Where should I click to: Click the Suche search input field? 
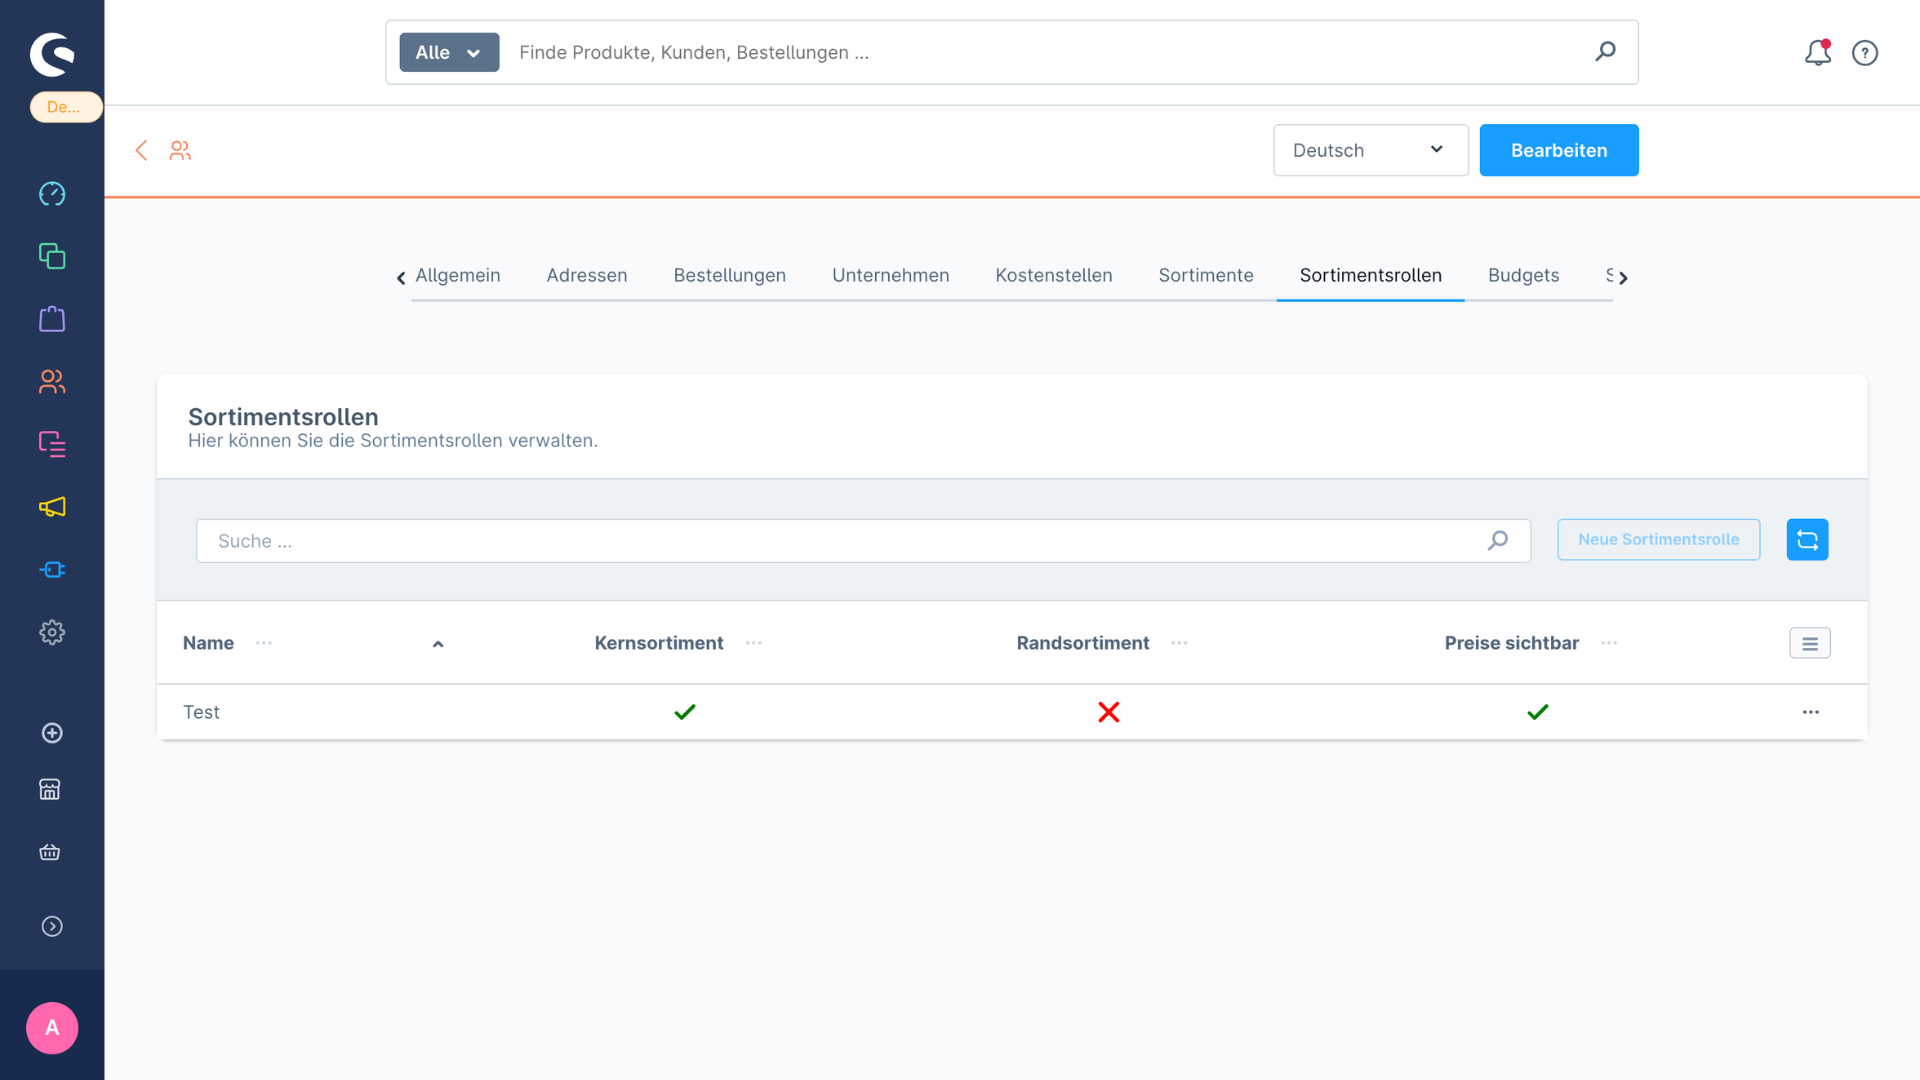point(840,541)
